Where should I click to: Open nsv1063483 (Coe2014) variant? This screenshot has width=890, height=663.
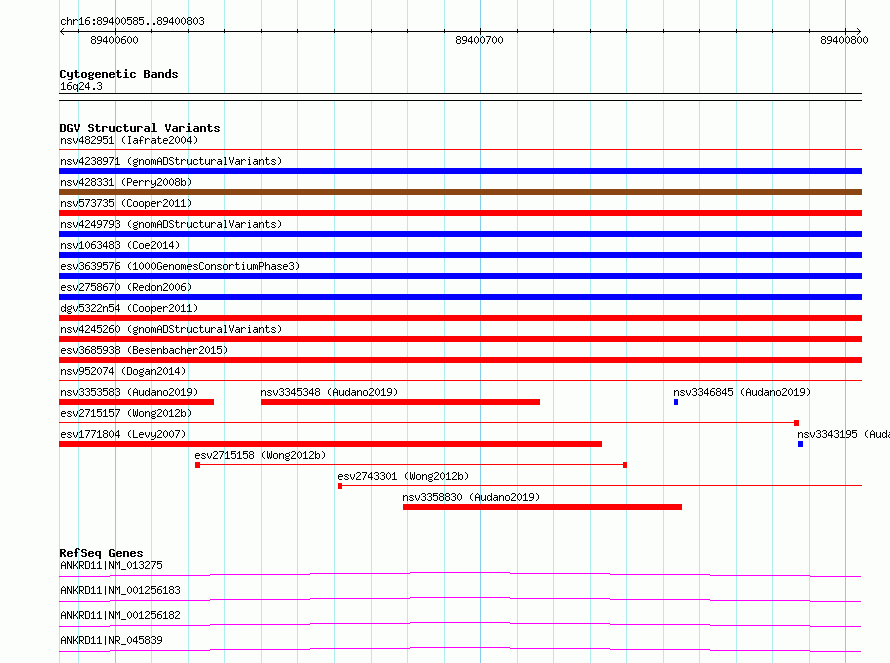click(x=120, y=245)
